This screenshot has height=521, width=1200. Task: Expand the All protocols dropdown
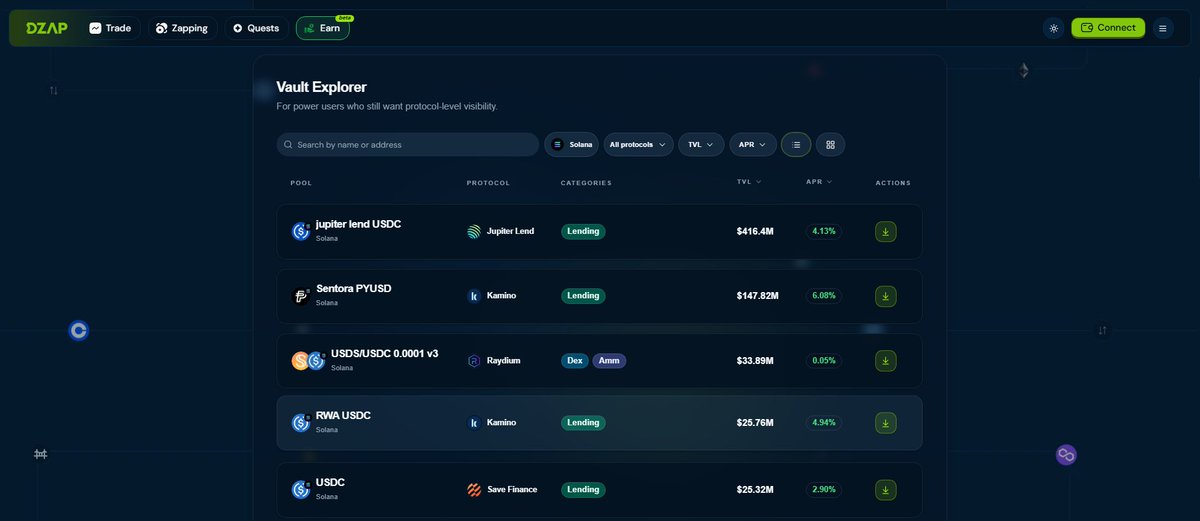(x=638, y=145)
